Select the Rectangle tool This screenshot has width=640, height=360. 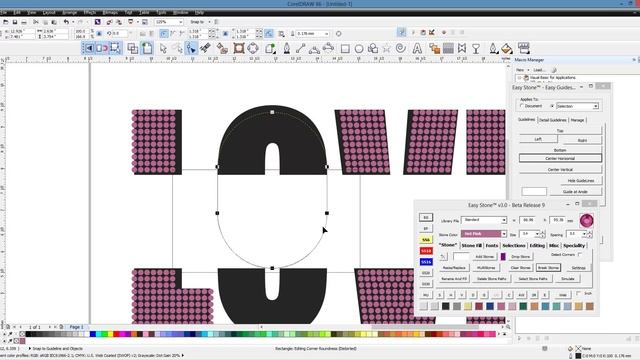345,49
